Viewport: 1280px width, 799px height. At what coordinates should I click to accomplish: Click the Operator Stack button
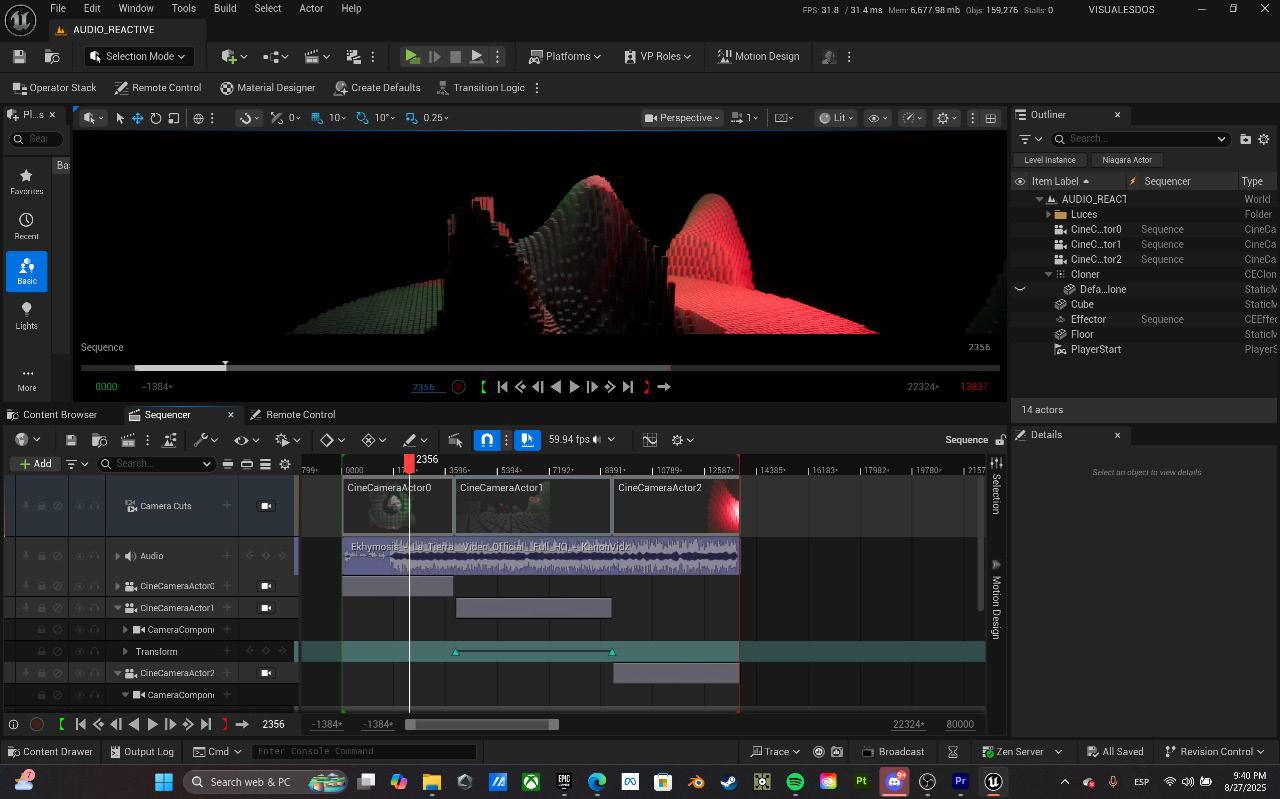pos(54,88)
